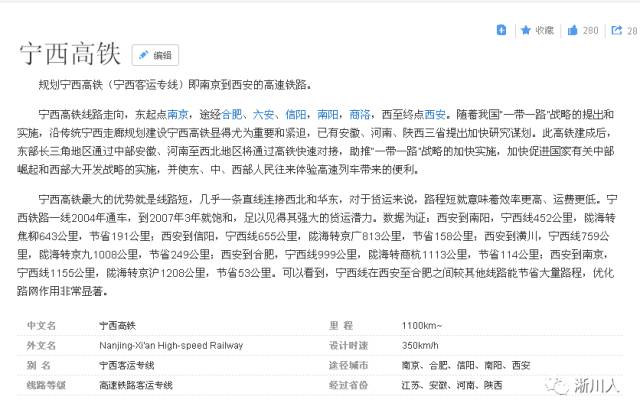Open the 商洛 link

point(360,114)
